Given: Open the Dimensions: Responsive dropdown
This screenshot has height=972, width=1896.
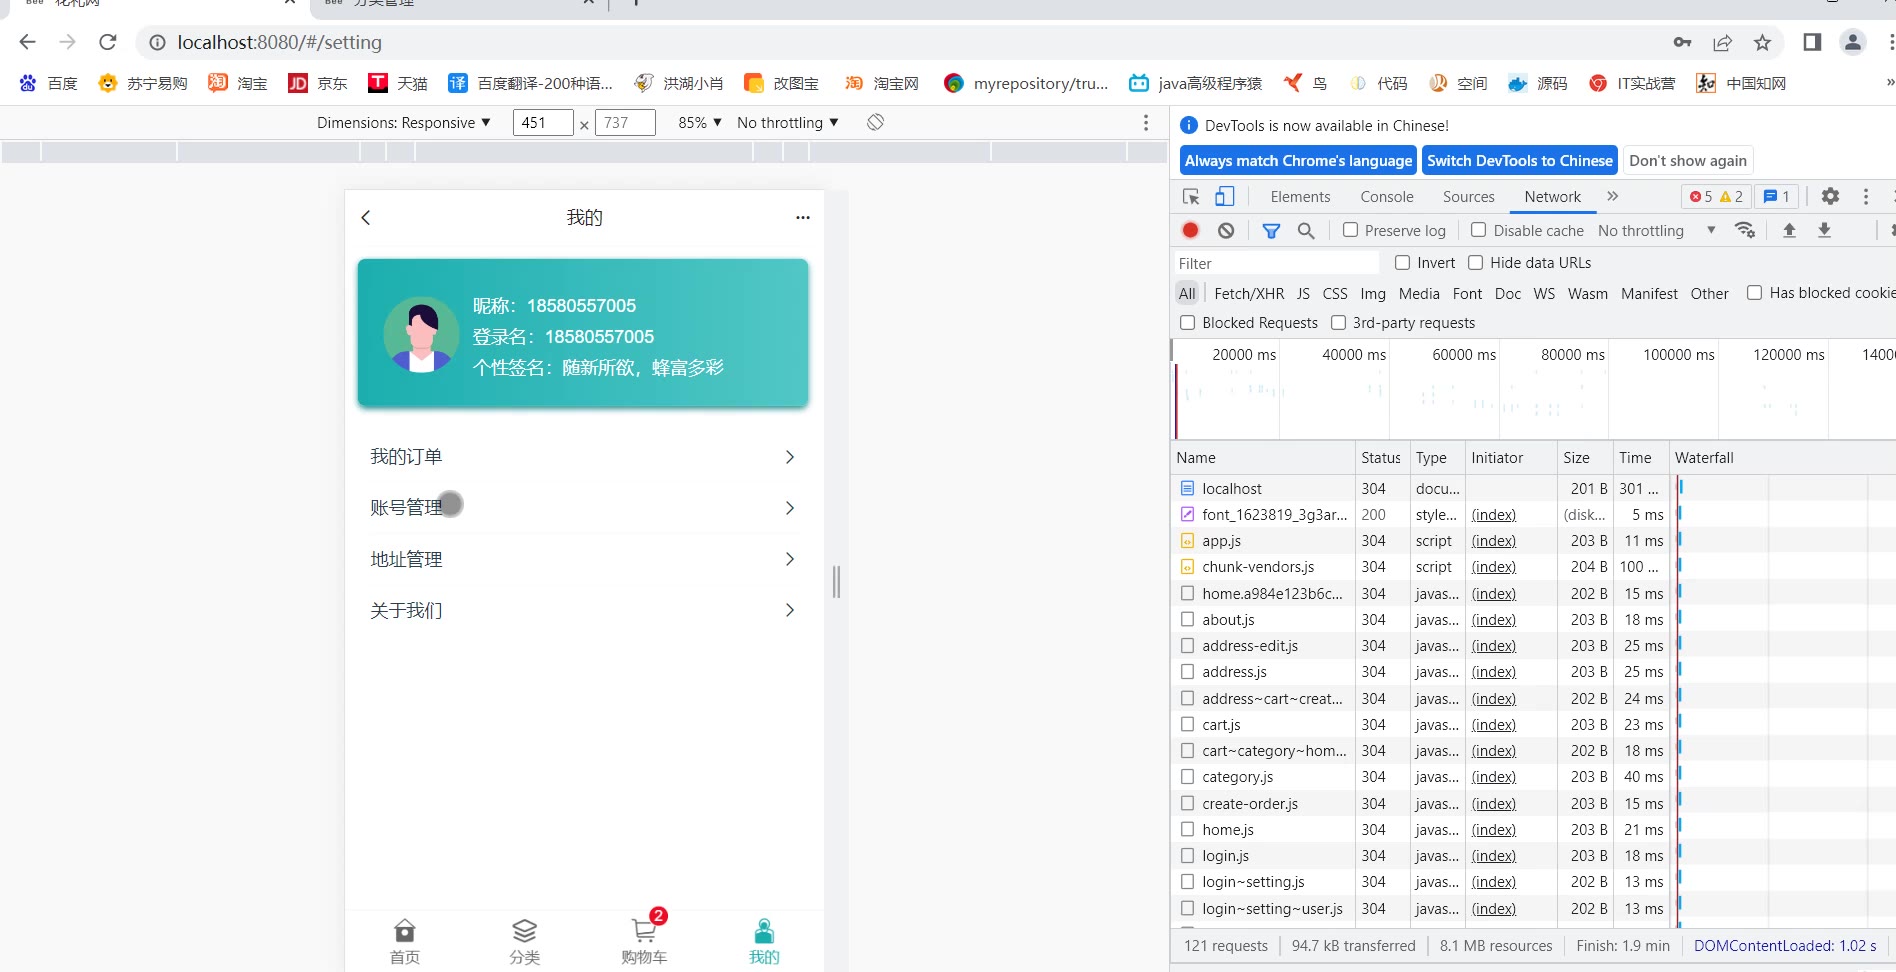Looking at the screenshot, I should [404, 122].
